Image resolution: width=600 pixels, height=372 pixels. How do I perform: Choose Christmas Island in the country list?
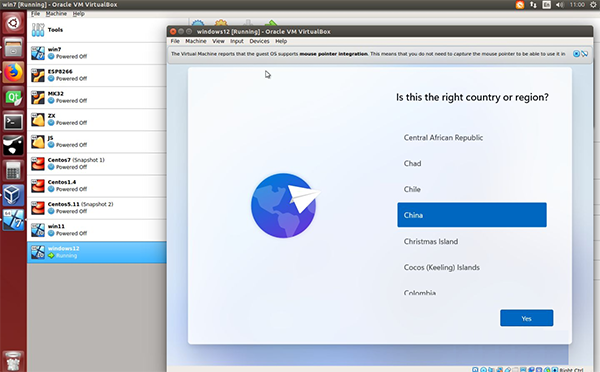click(472, 241)
